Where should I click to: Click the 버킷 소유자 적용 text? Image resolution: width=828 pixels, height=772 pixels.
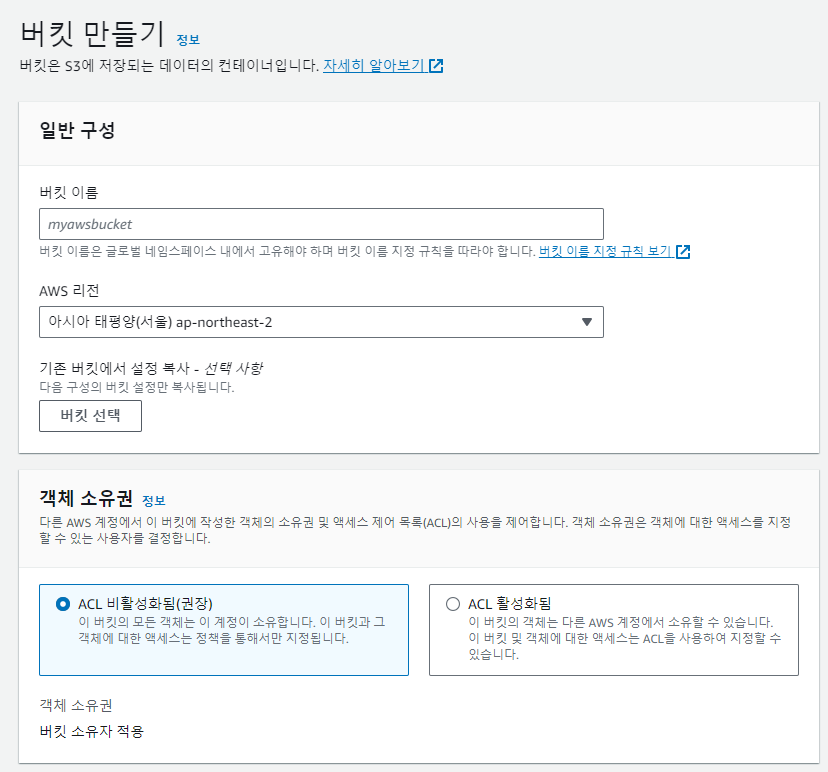pos(91,731)
